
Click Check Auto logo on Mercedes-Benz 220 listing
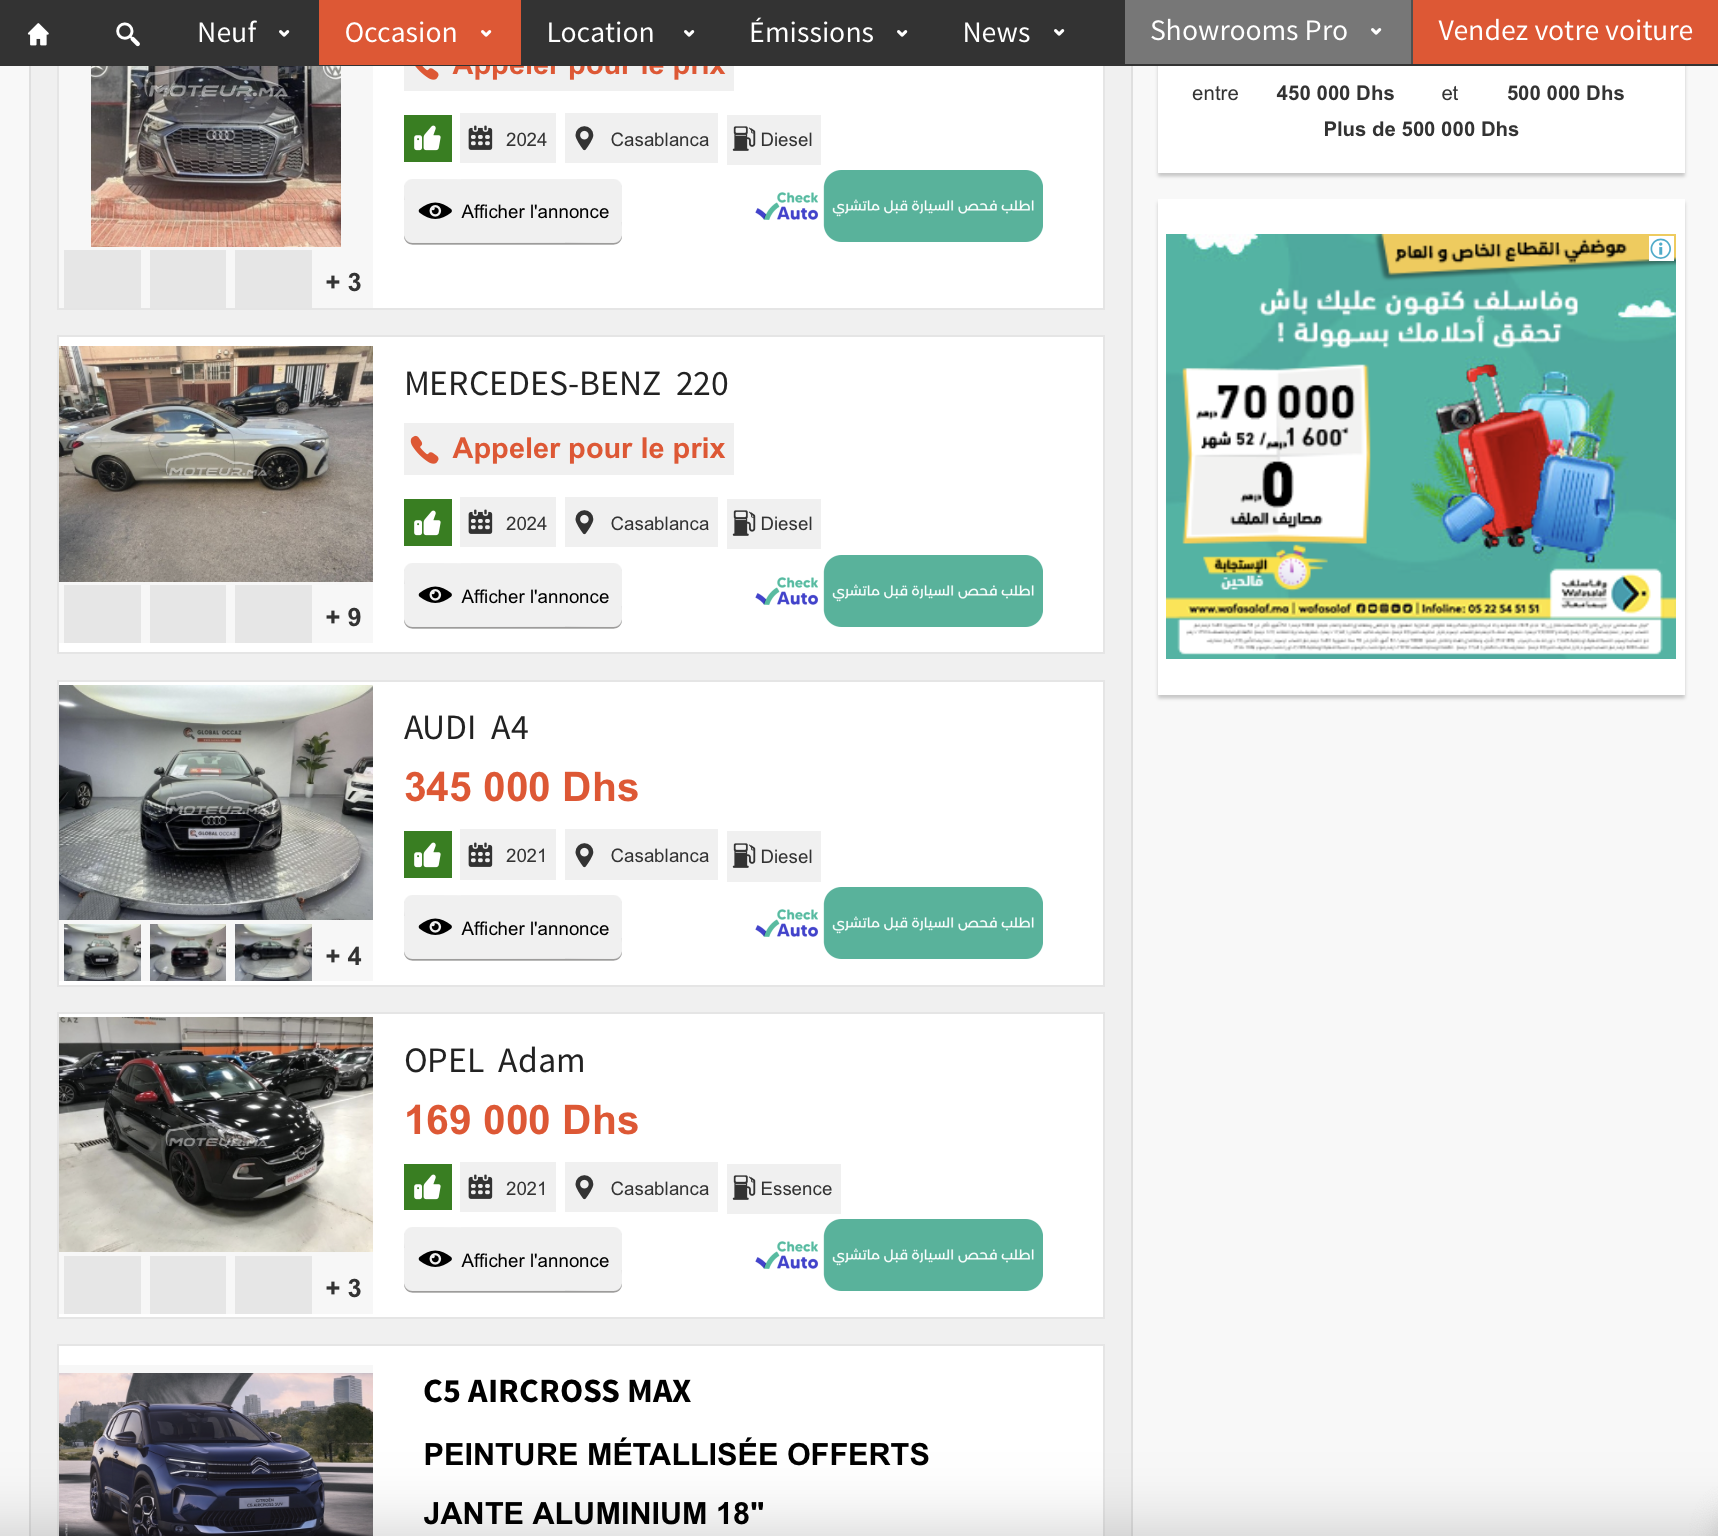tap(787, 591)
